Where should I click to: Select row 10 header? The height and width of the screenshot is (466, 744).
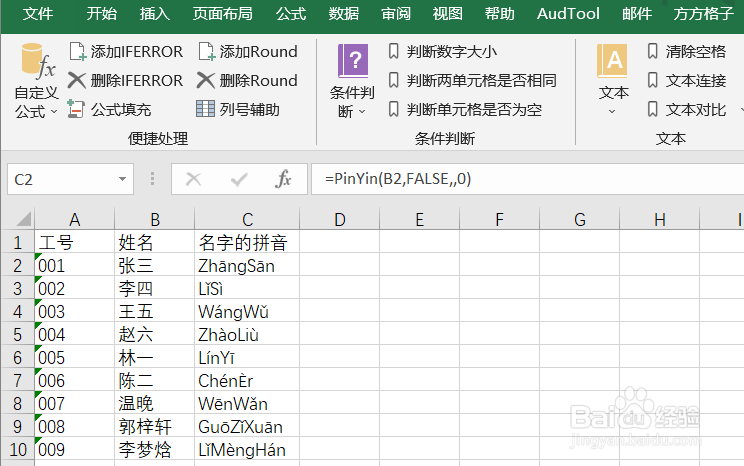pyautogui.click(x=18, y=449)
